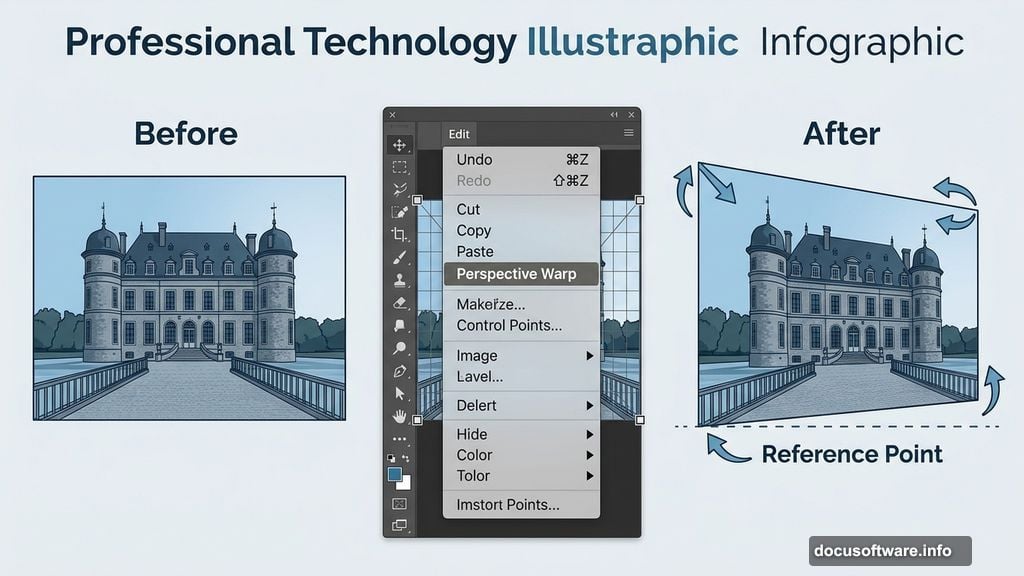Swap foreground and background colors
The height and width of the screenshot is (576, 1024).
pos(406,457)
